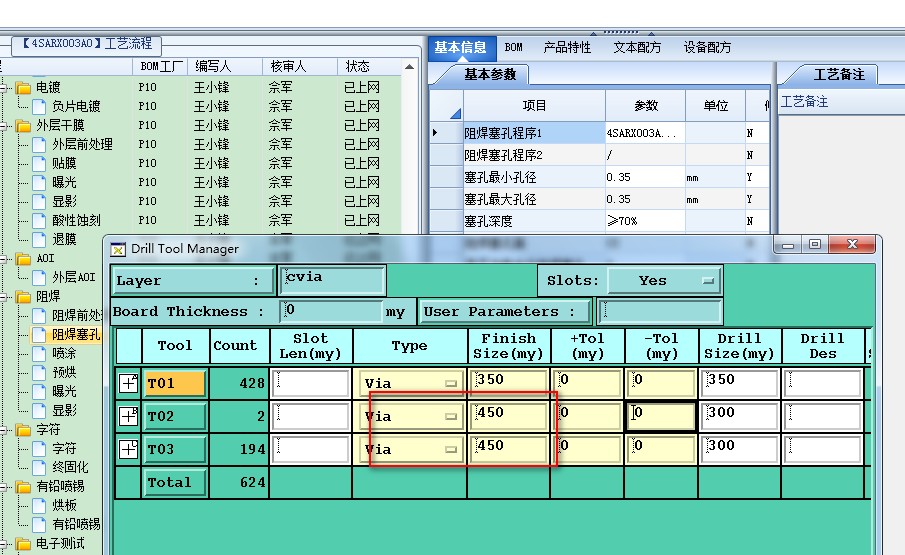Select the 喷涂 document icon
The width and height of the screenshot is (905, 555).
coord(39,354)
